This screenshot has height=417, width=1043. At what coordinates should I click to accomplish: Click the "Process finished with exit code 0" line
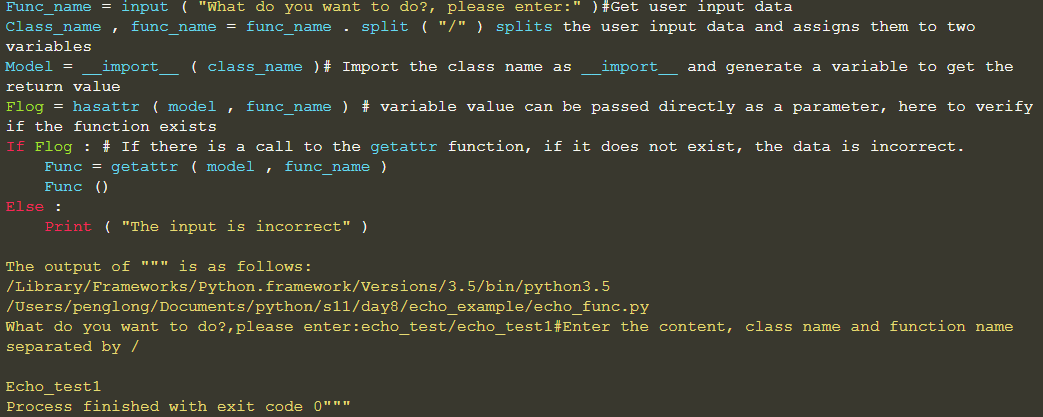[x=178, y=407]
